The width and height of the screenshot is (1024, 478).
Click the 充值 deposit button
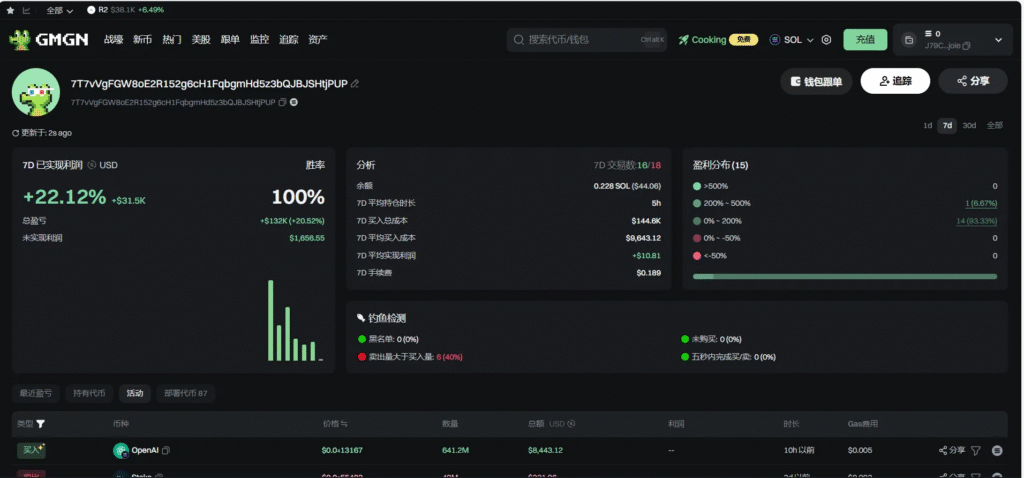(x=865, y=40)
